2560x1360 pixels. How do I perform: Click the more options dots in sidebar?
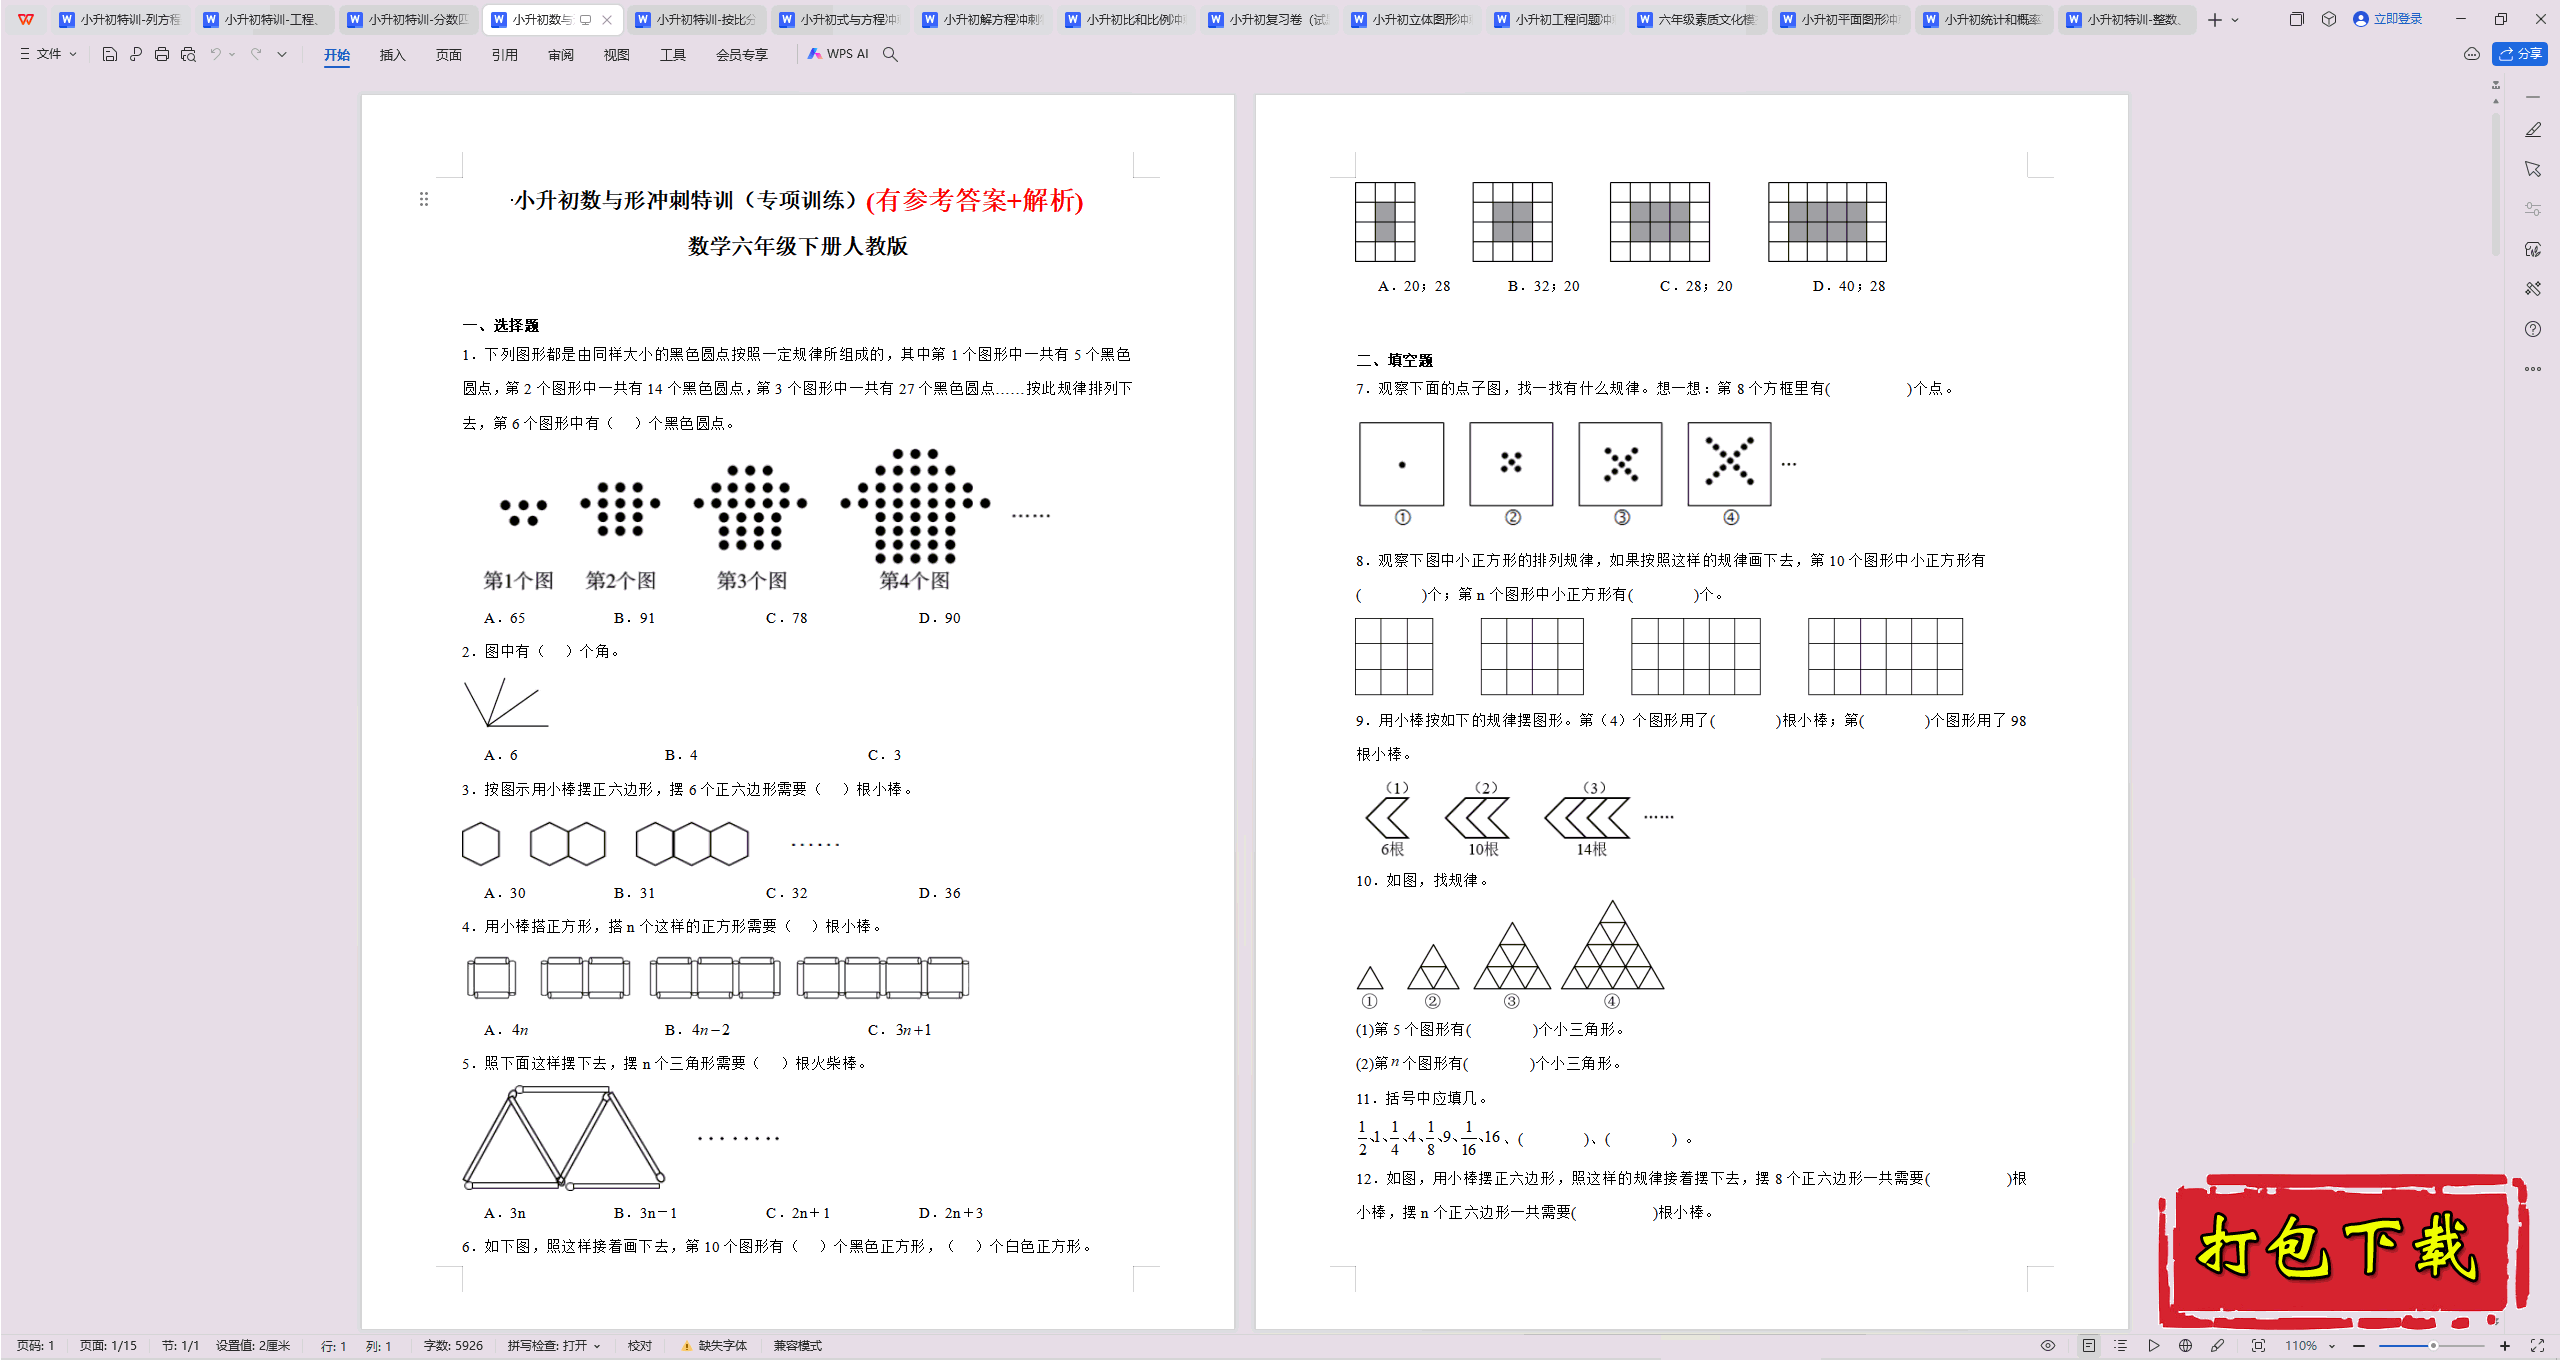tap(2533, 369)
